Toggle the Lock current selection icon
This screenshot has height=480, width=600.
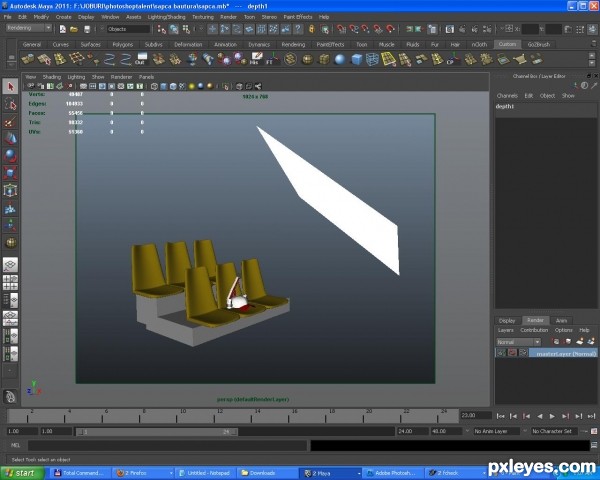[x=311, y=29]
